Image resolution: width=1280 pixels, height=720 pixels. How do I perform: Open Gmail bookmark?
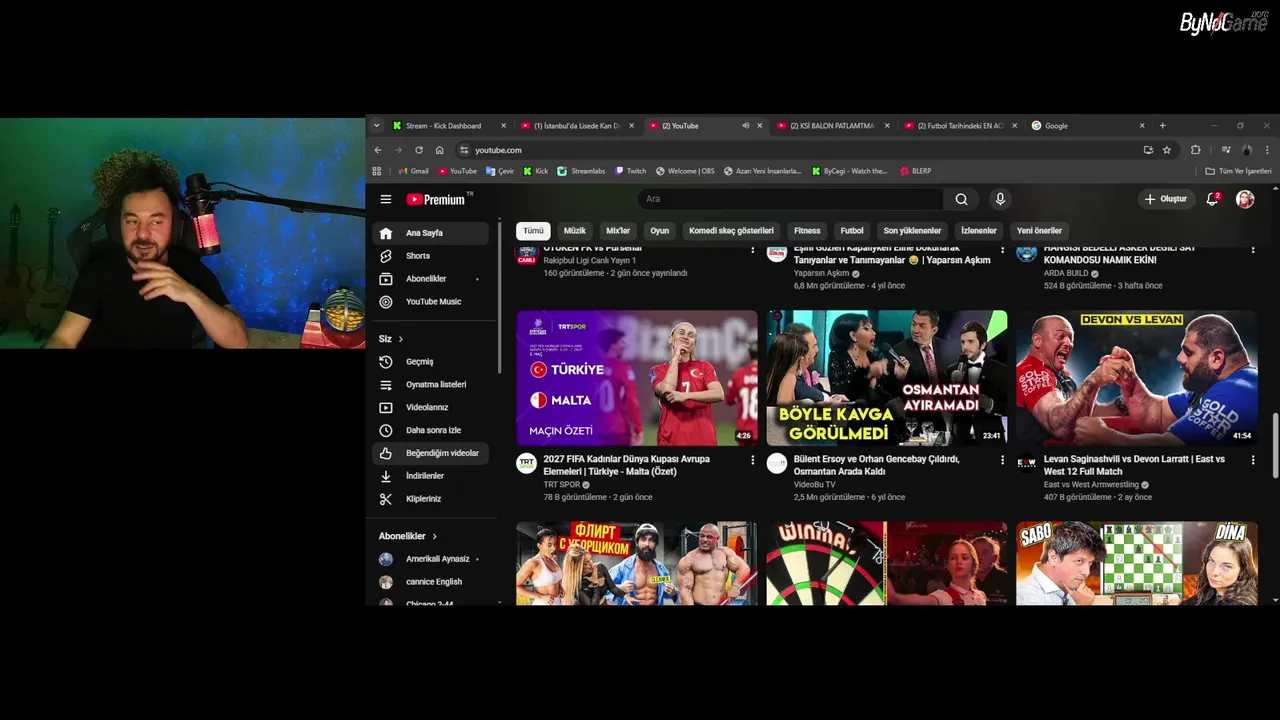click(x=413, y=171)
